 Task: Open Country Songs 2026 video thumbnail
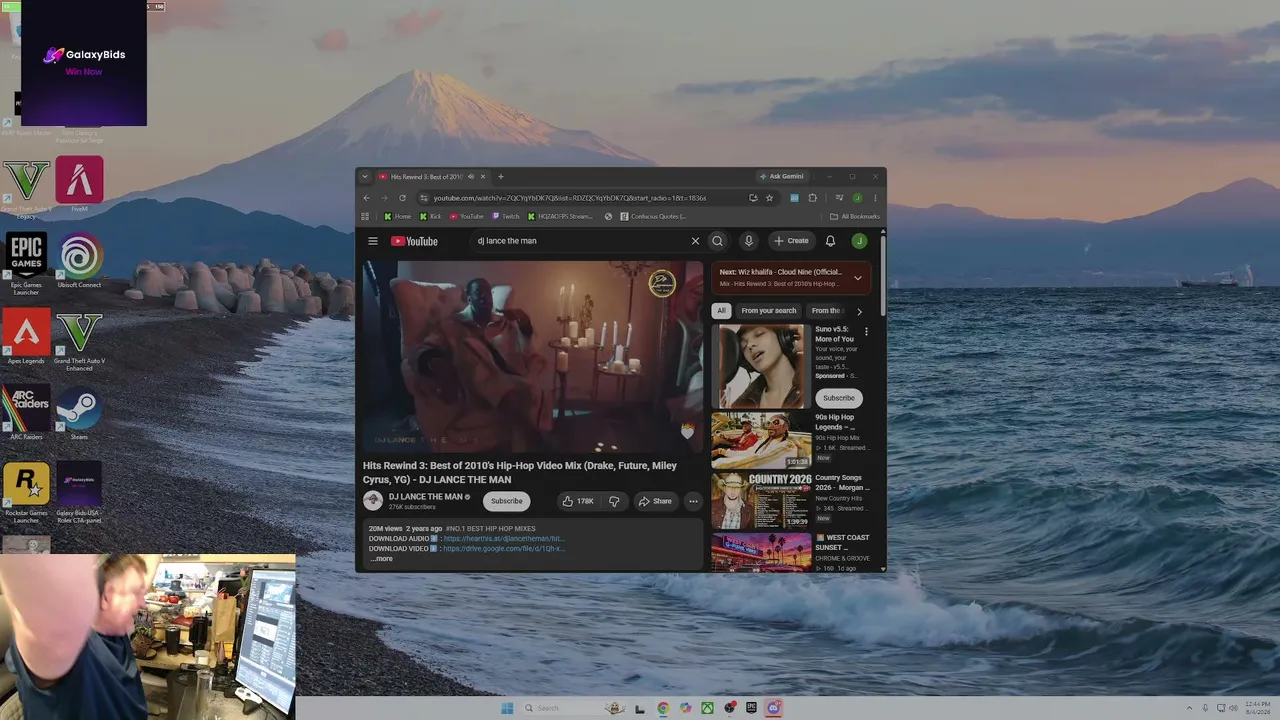[x=761, y=500]
